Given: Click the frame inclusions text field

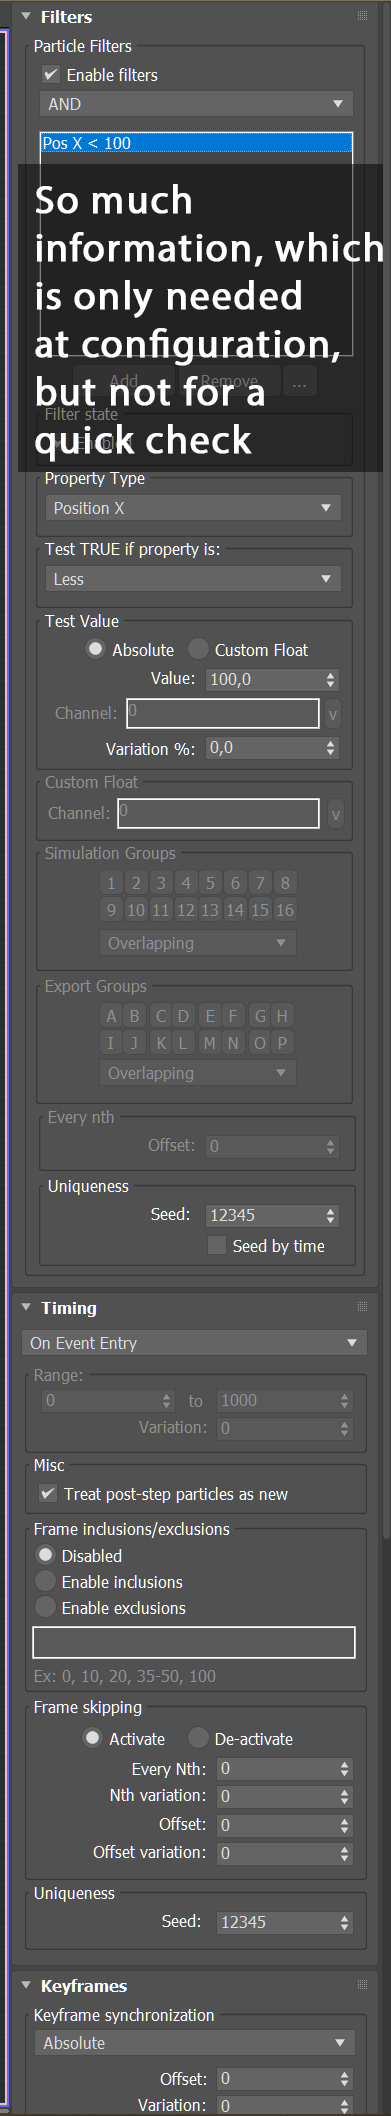Looking at the screenshot, I should (194, 1642).
